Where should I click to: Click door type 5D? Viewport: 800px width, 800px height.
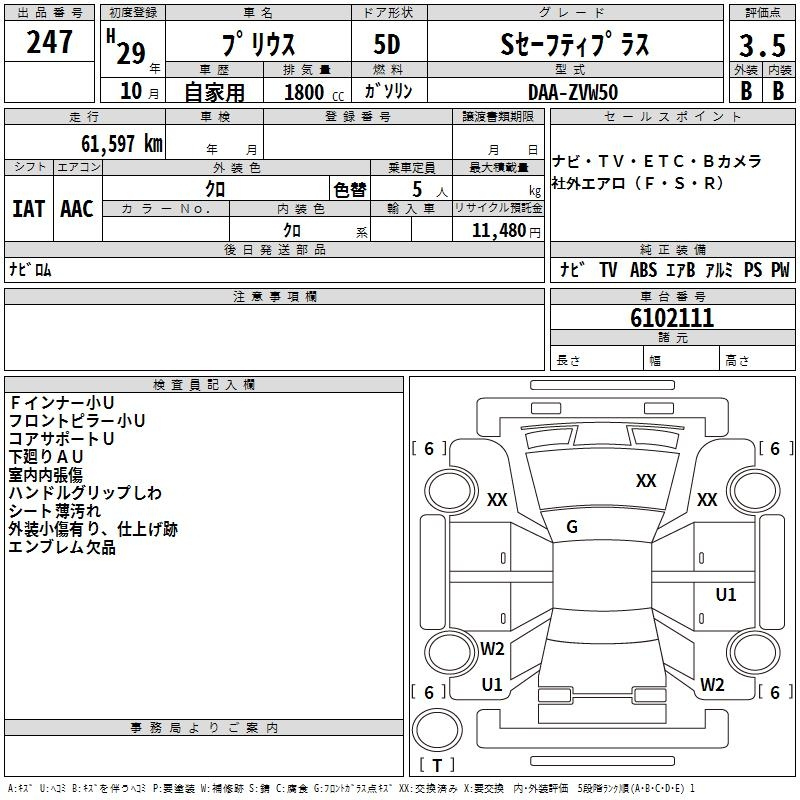387,44
